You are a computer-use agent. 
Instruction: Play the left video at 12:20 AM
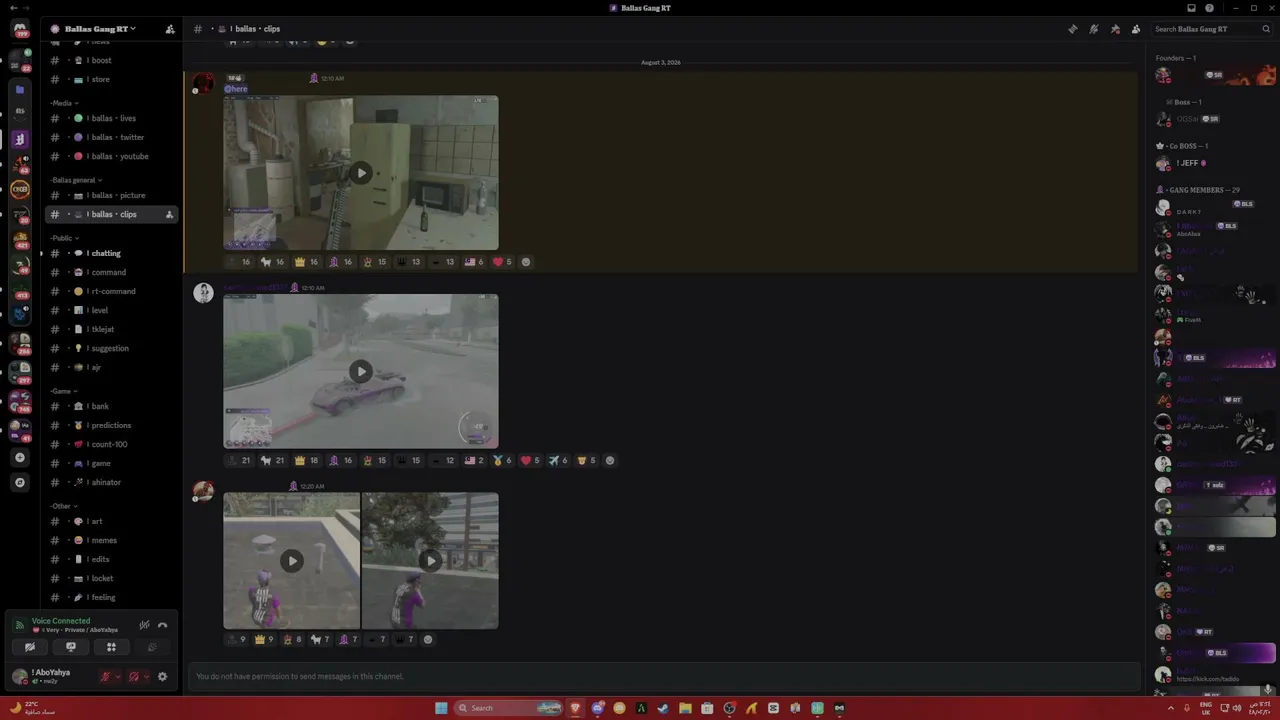coord(292,561)
